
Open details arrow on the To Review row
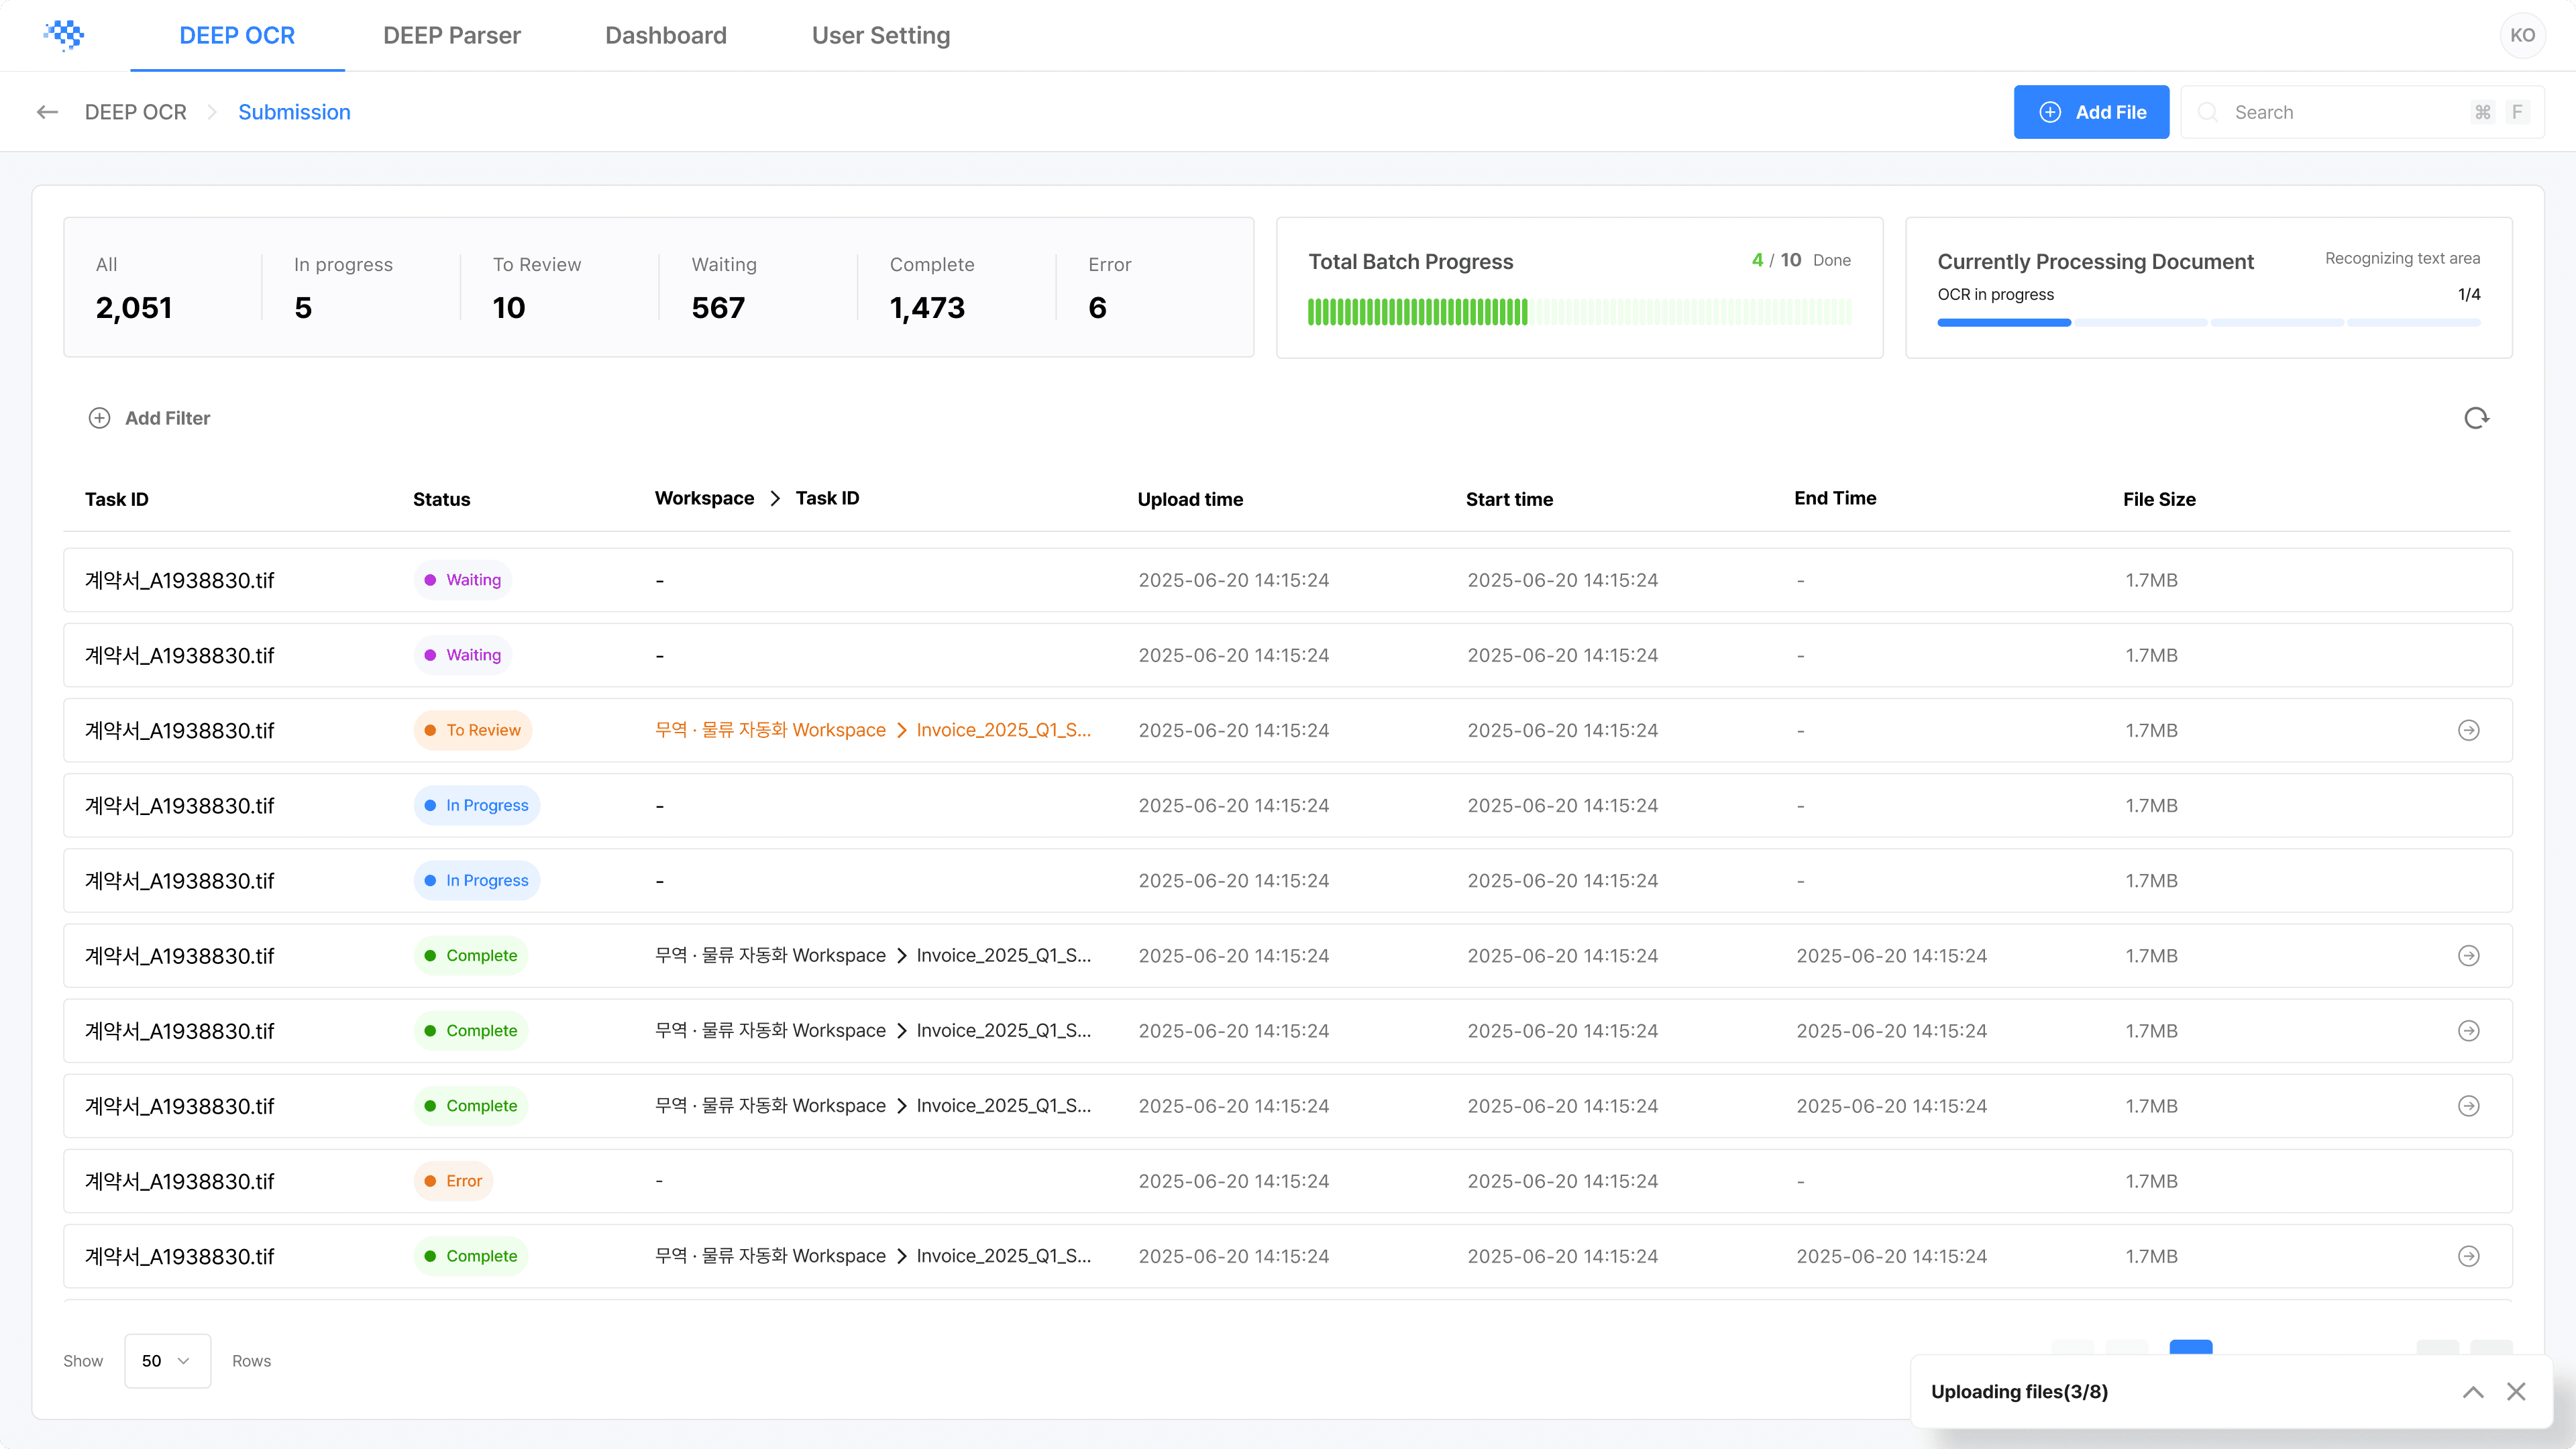(2470, 730)
